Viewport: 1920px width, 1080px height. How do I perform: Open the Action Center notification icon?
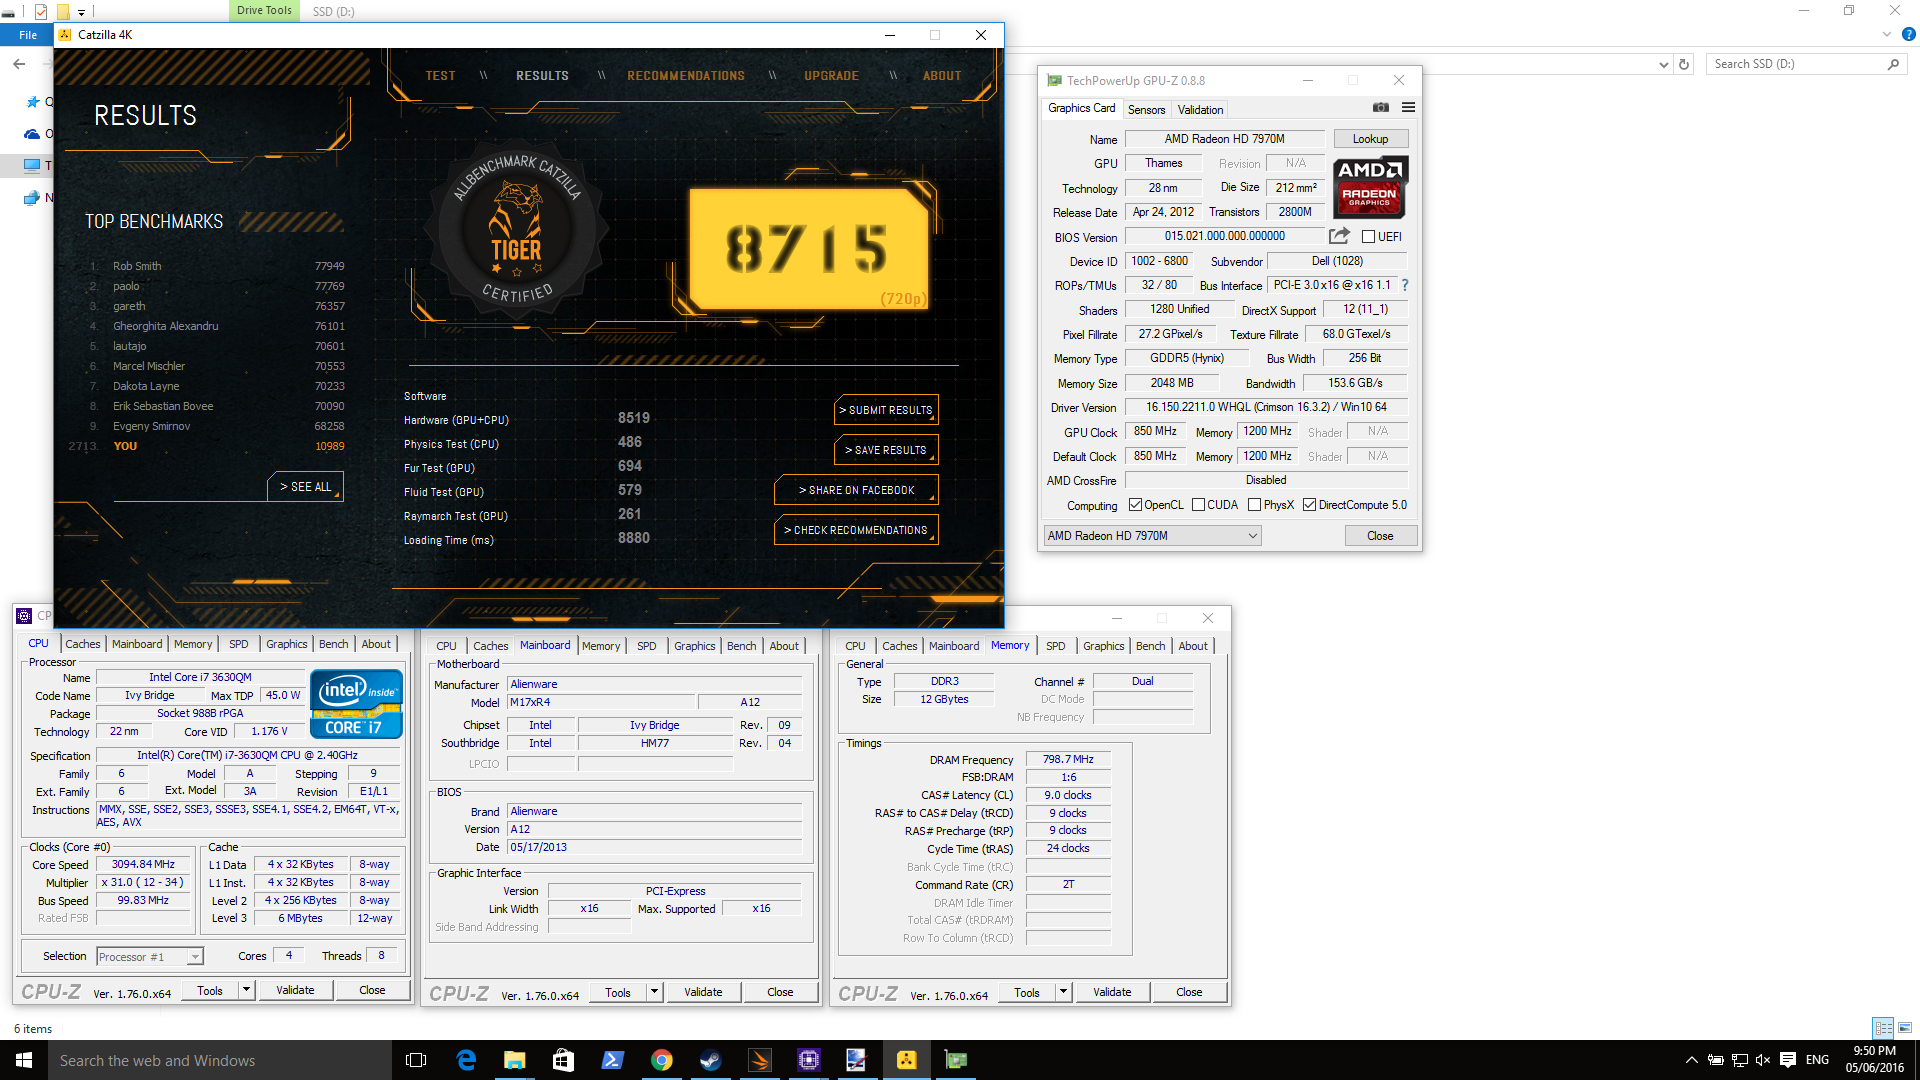point(1787,1060)
